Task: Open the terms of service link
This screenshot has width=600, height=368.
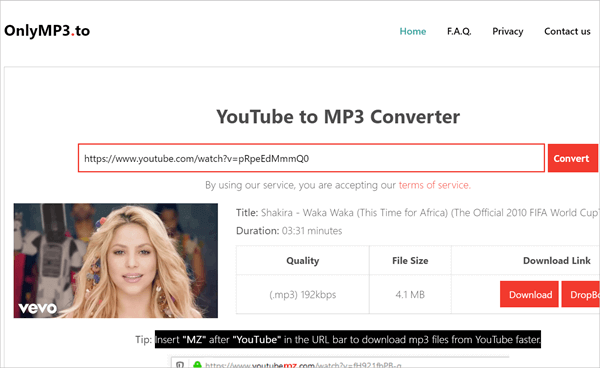Action: click(434, 185)
